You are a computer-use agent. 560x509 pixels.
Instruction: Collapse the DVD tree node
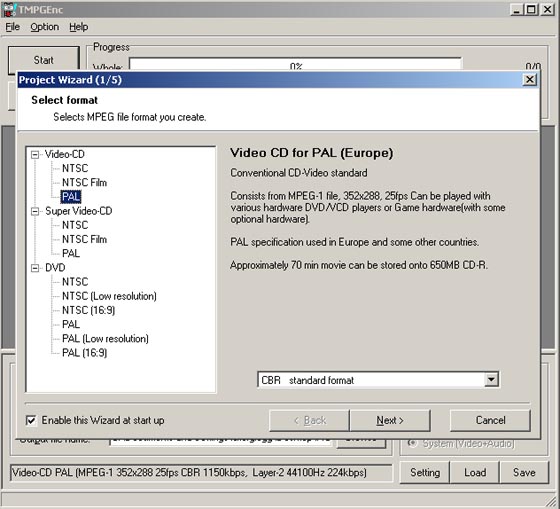pos(35,268)
